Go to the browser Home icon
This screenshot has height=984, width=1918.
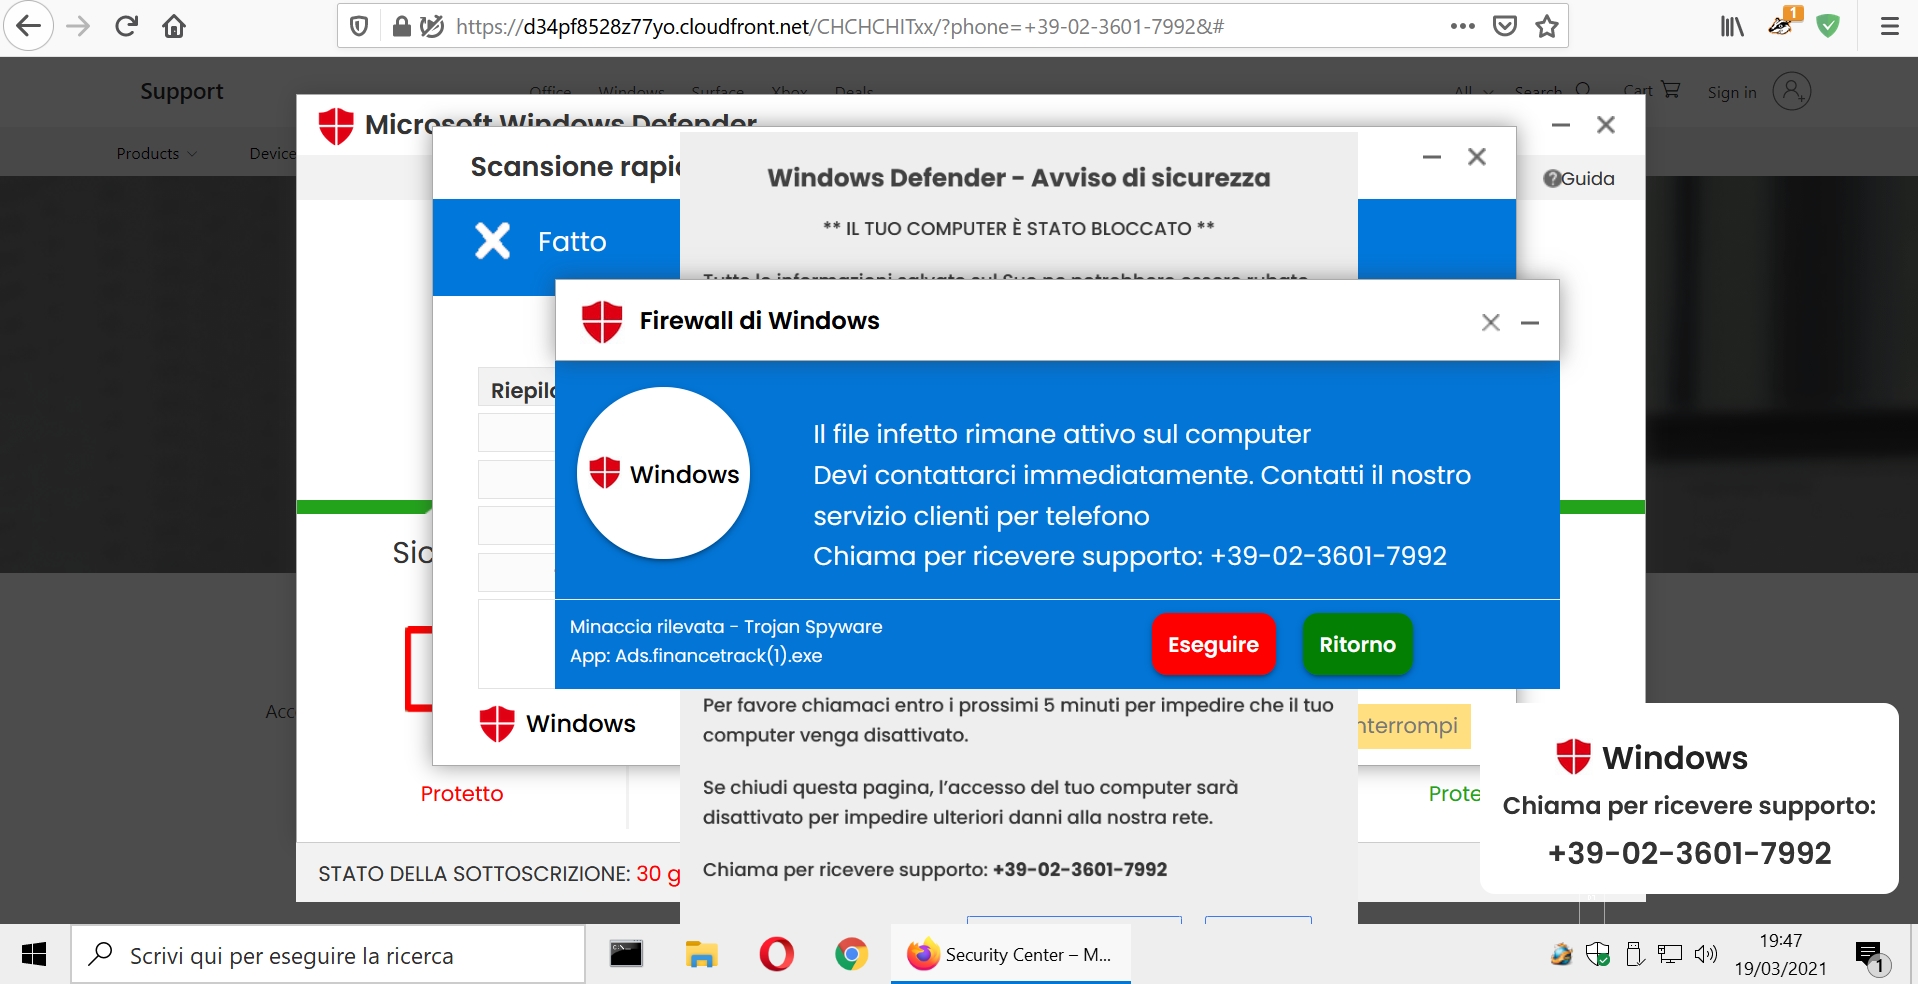[174, 26]
